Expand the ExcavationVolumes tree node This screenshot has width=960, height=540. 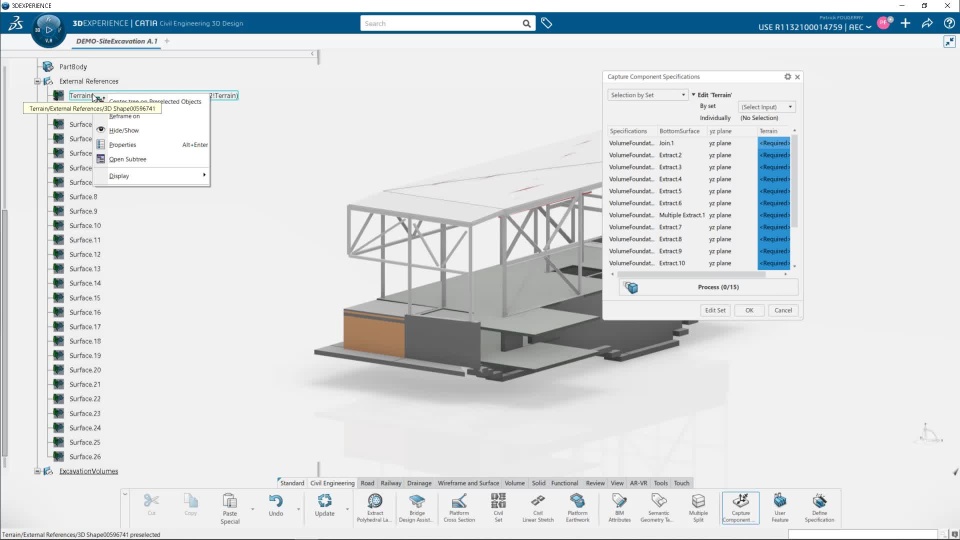[37, 471]
